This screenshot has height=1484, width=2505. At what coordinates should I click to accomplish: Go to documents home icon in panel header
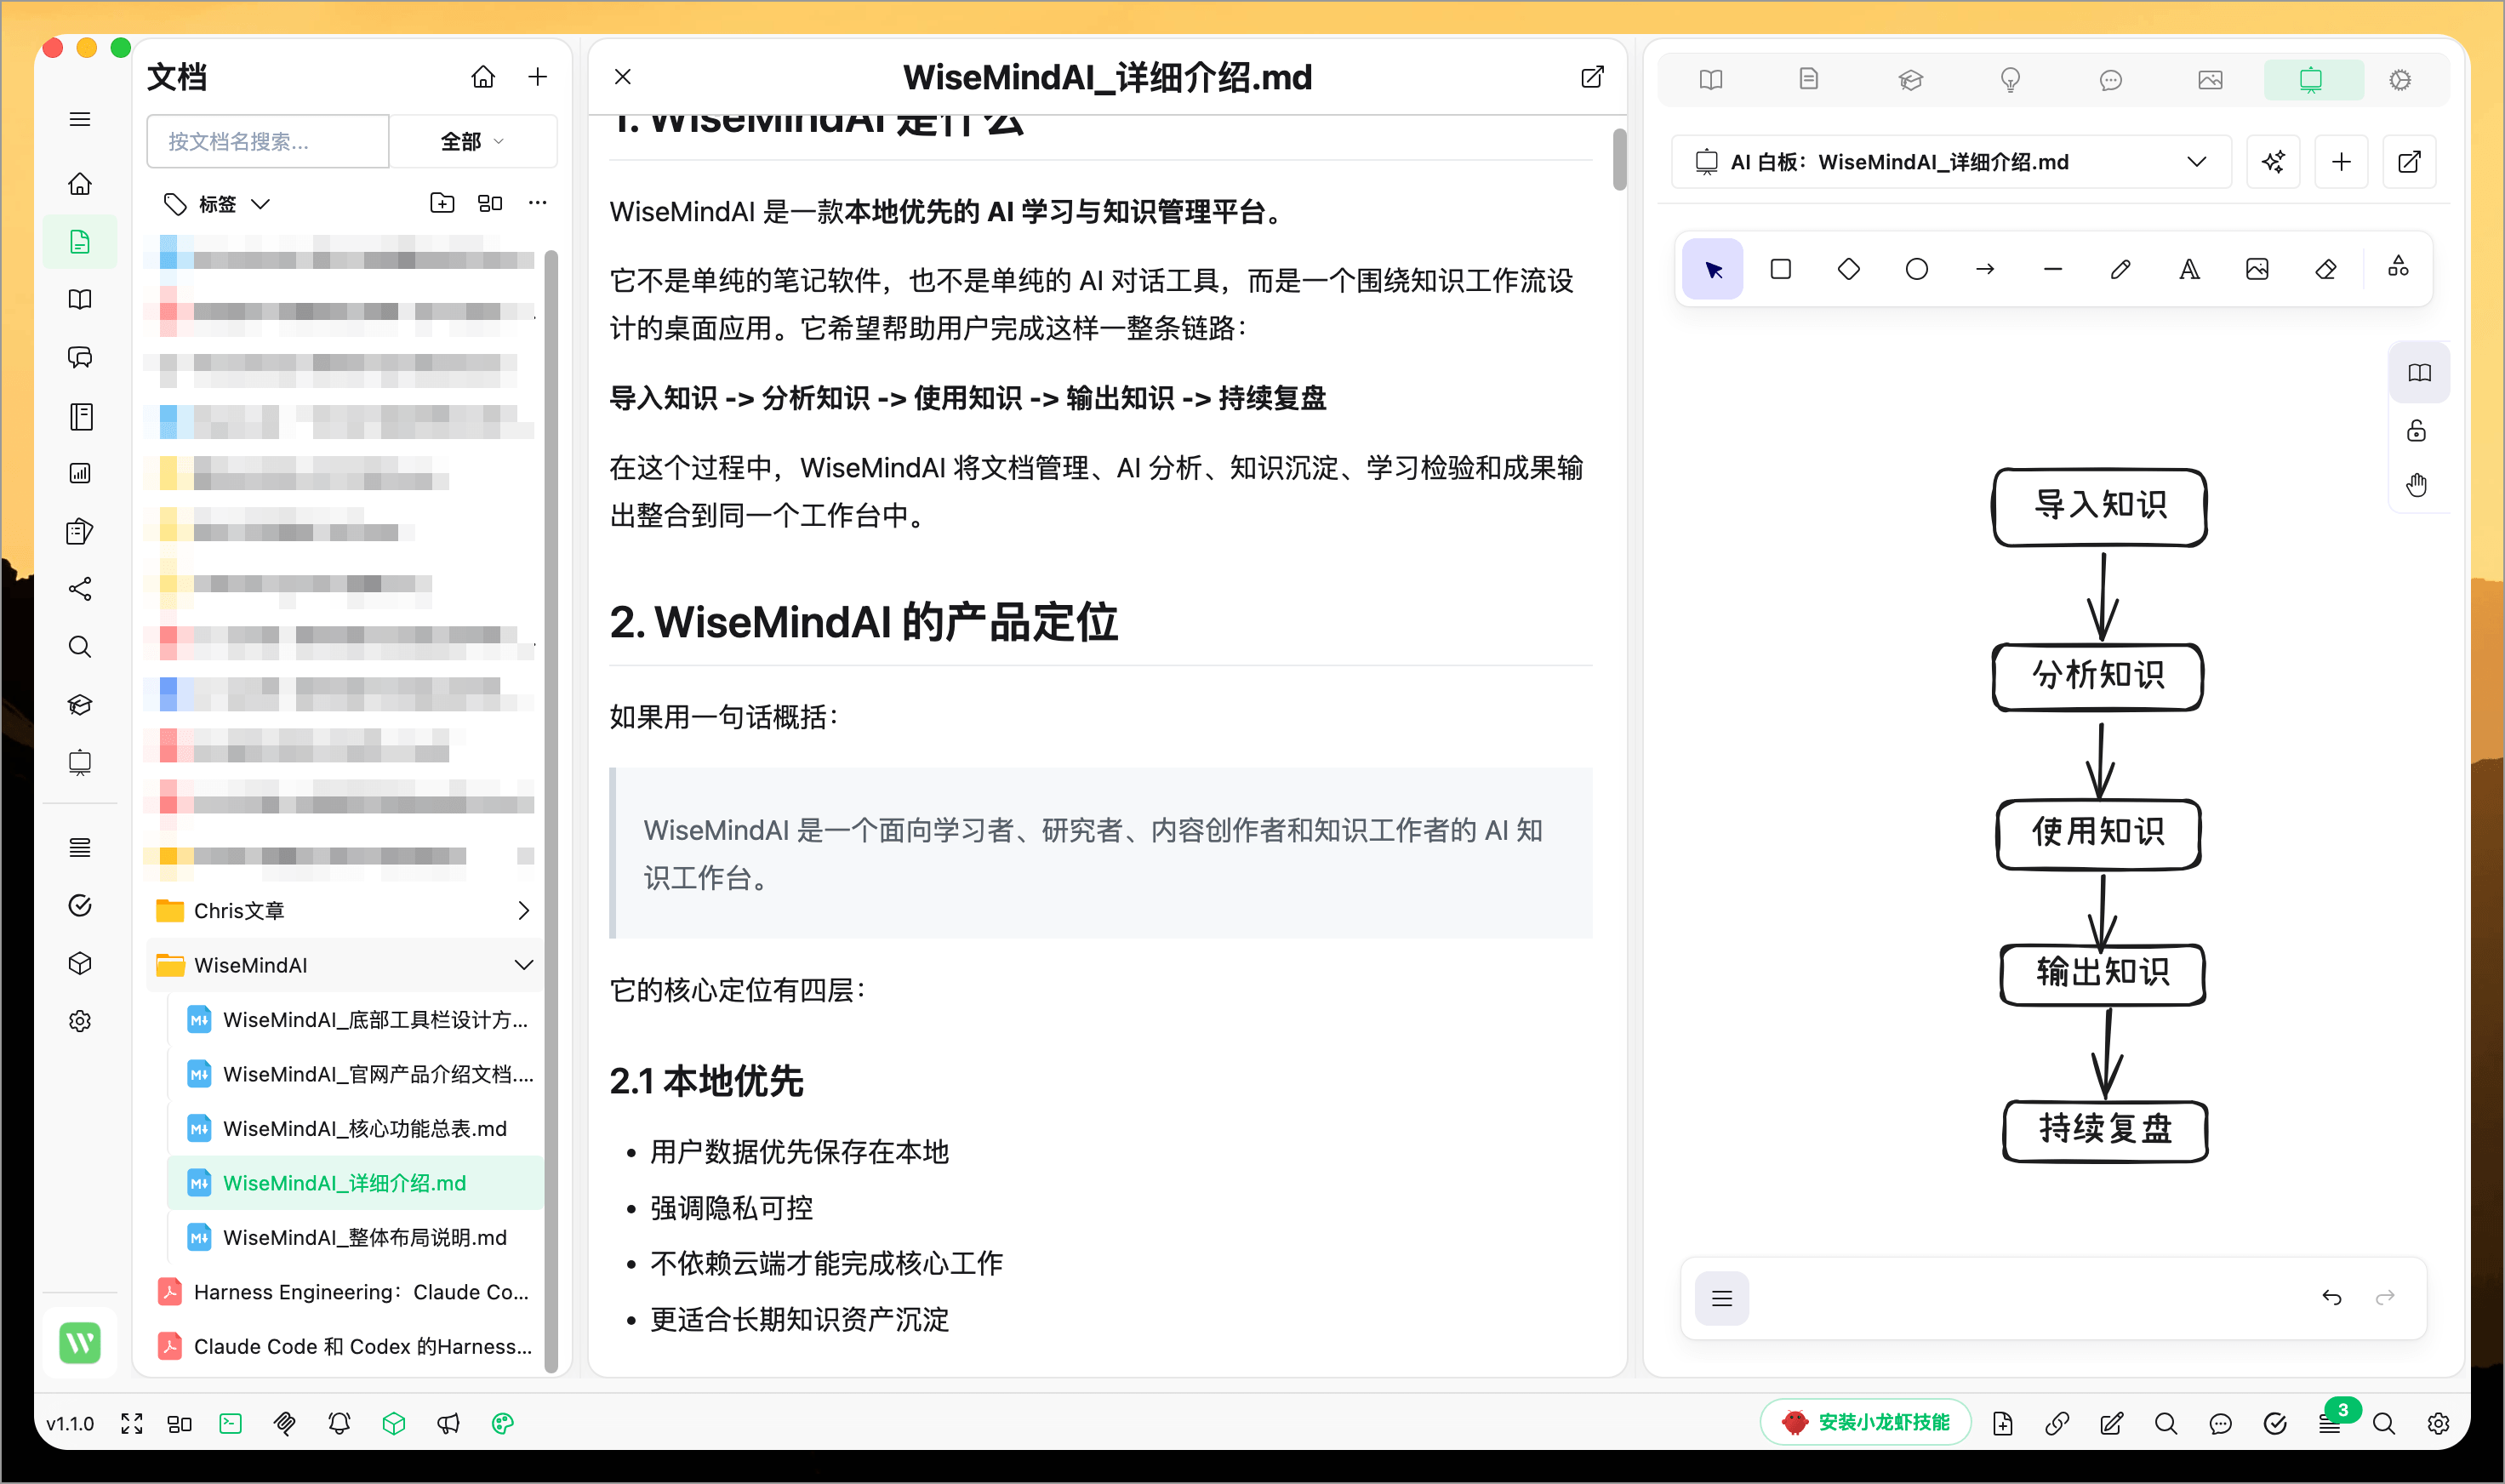click(483, 77)
